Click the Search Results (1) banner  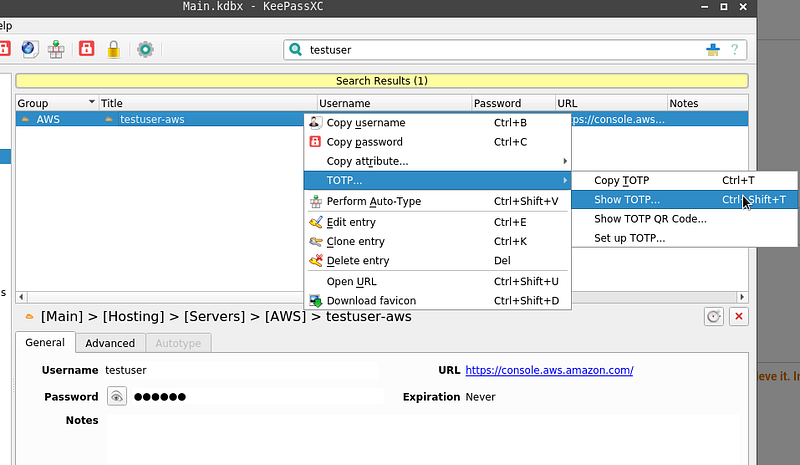pos(382,81)
